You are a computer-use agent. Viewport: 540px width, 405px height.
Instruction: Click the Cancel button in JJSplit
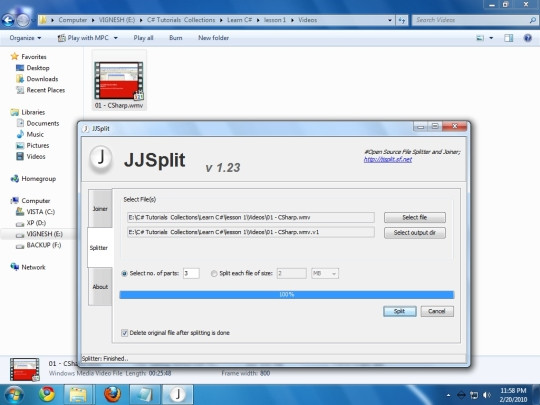pos(437,311)
